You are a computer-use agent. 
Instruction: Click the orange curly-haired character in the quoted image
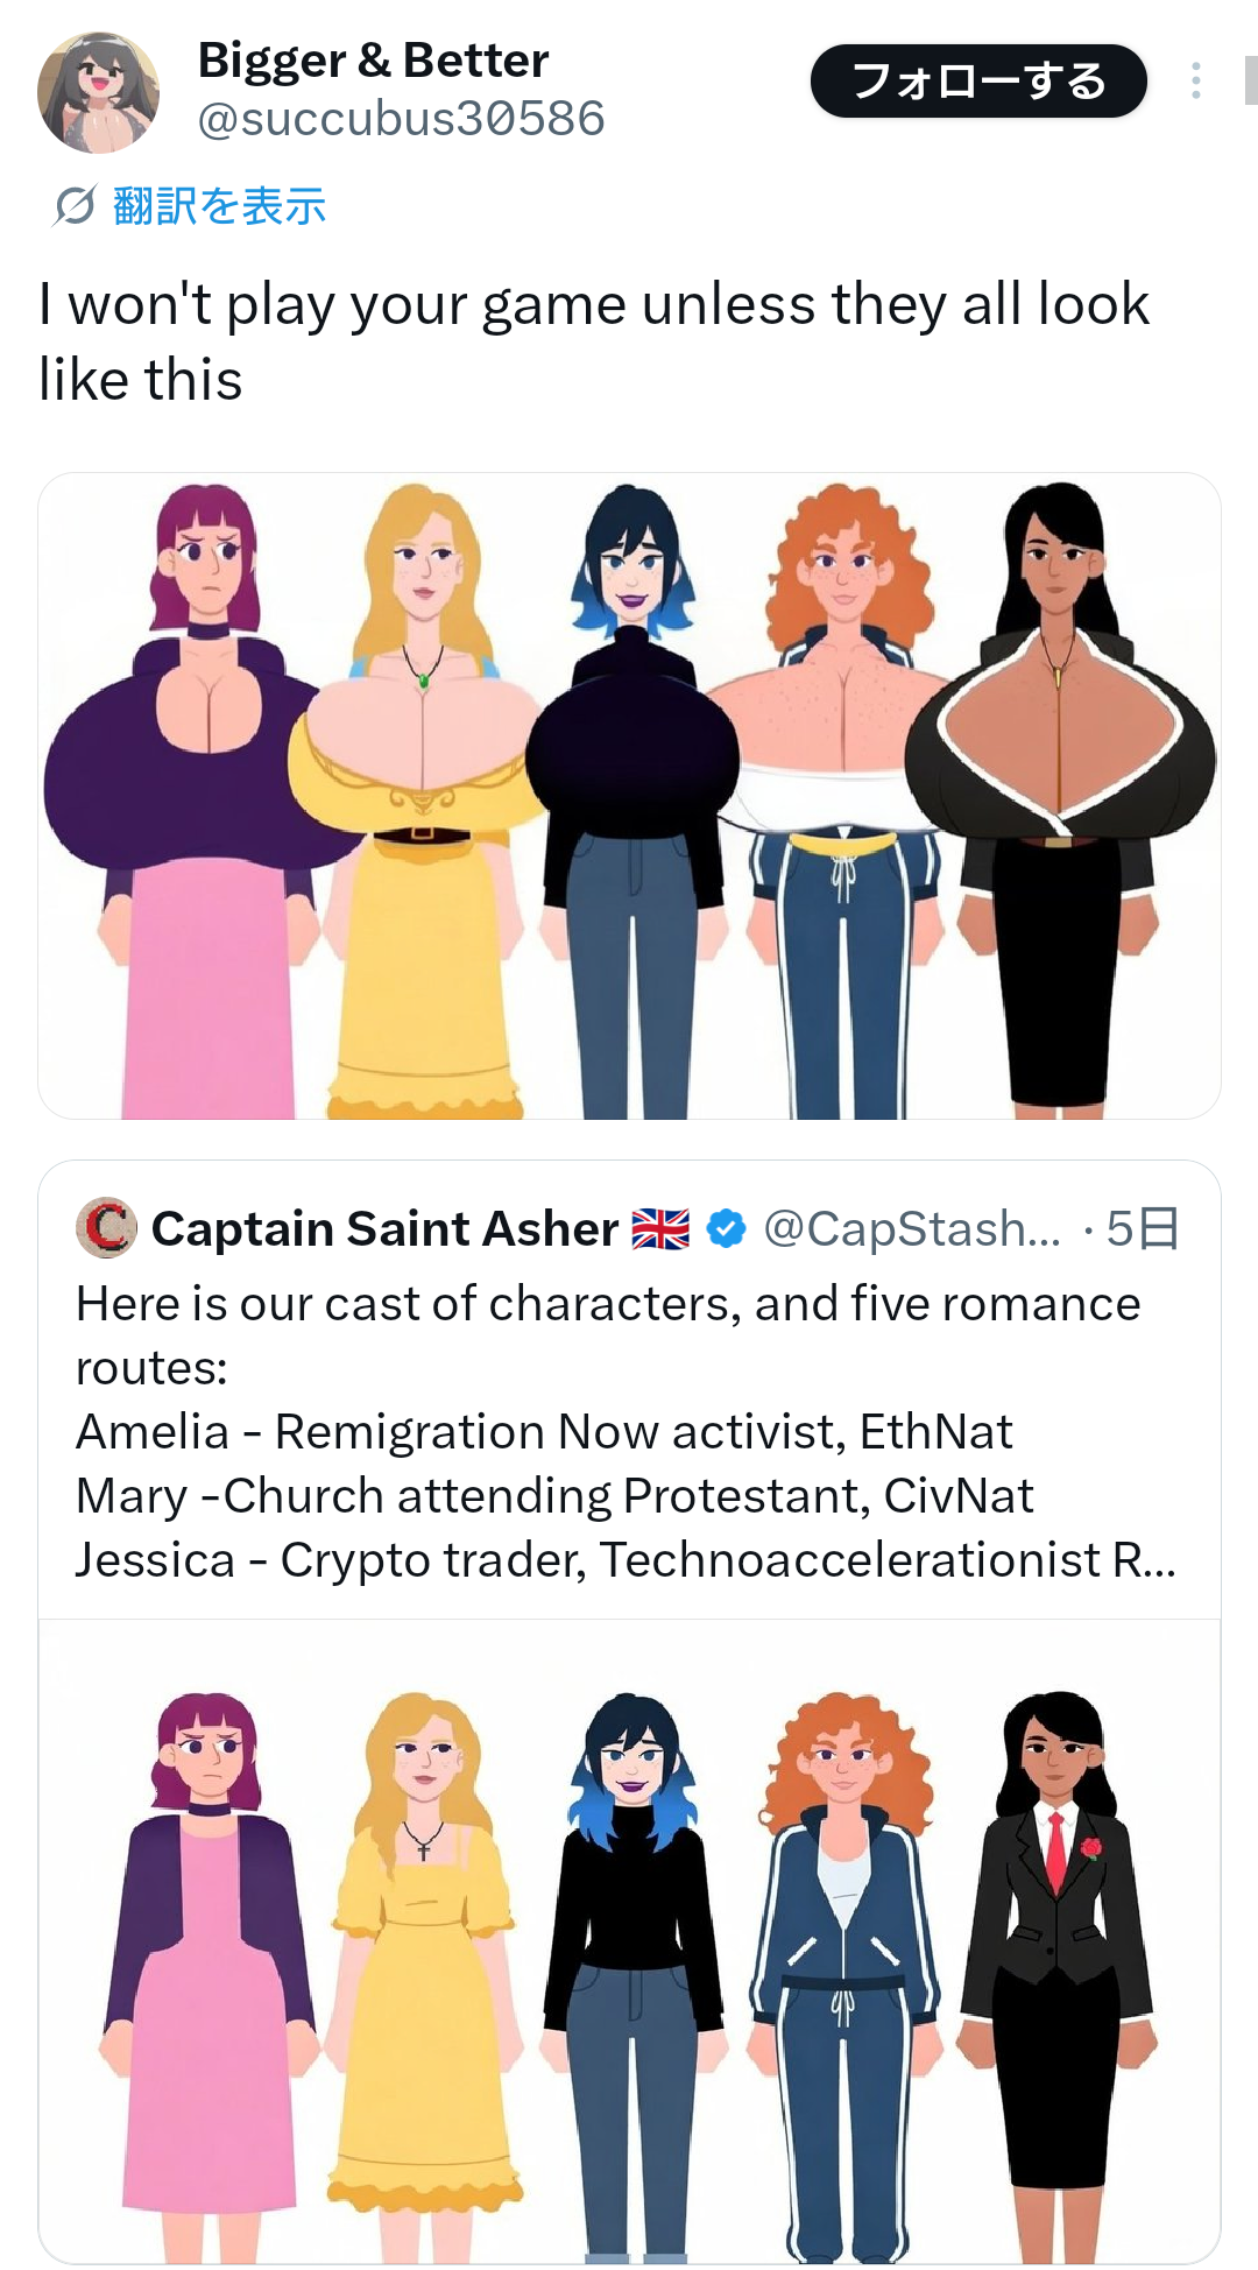(843, 1950)
